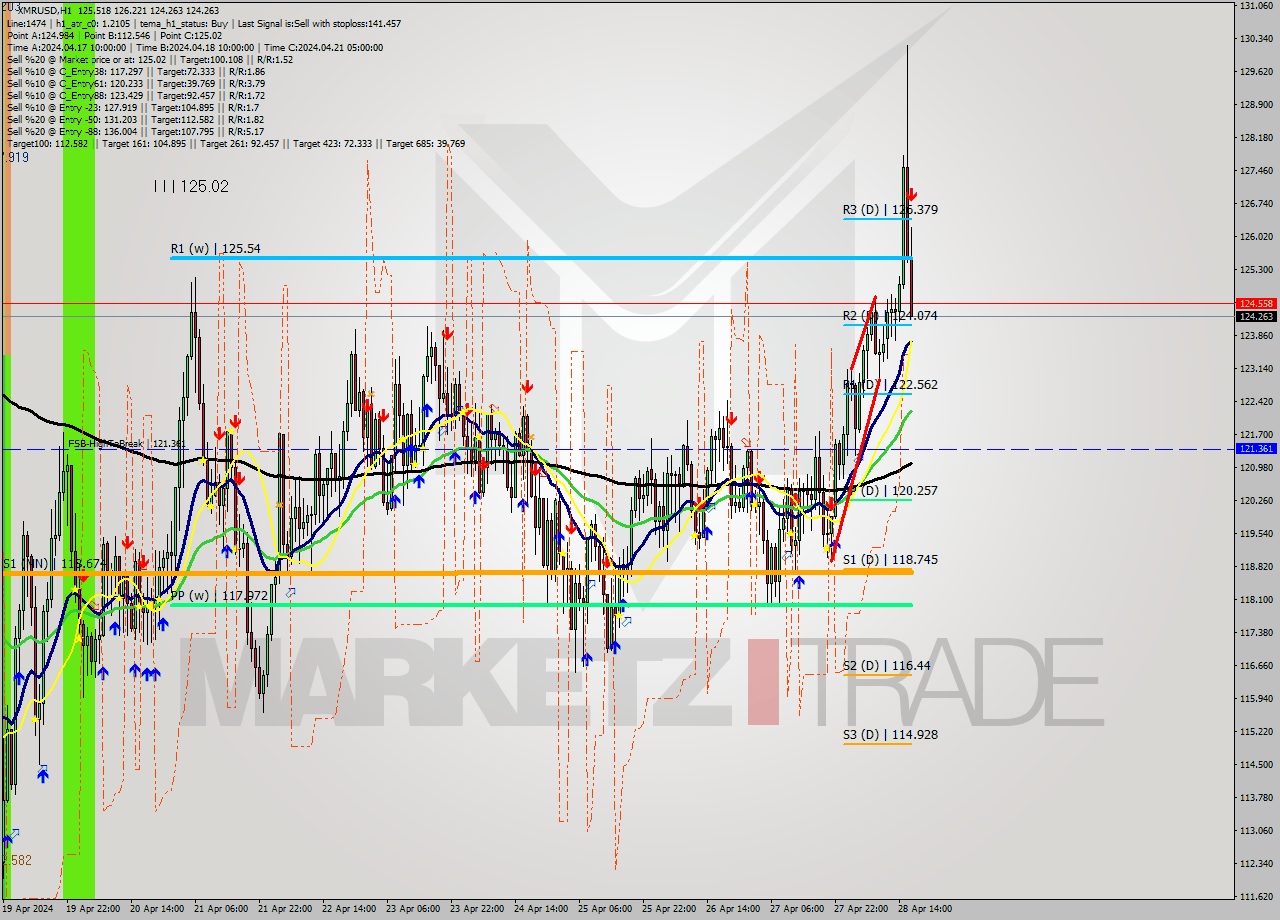Select the 'Sell %10 @ C_Entry88: 123.429' line
This screenshot has height=920, width=1280.
pos(136,95)
